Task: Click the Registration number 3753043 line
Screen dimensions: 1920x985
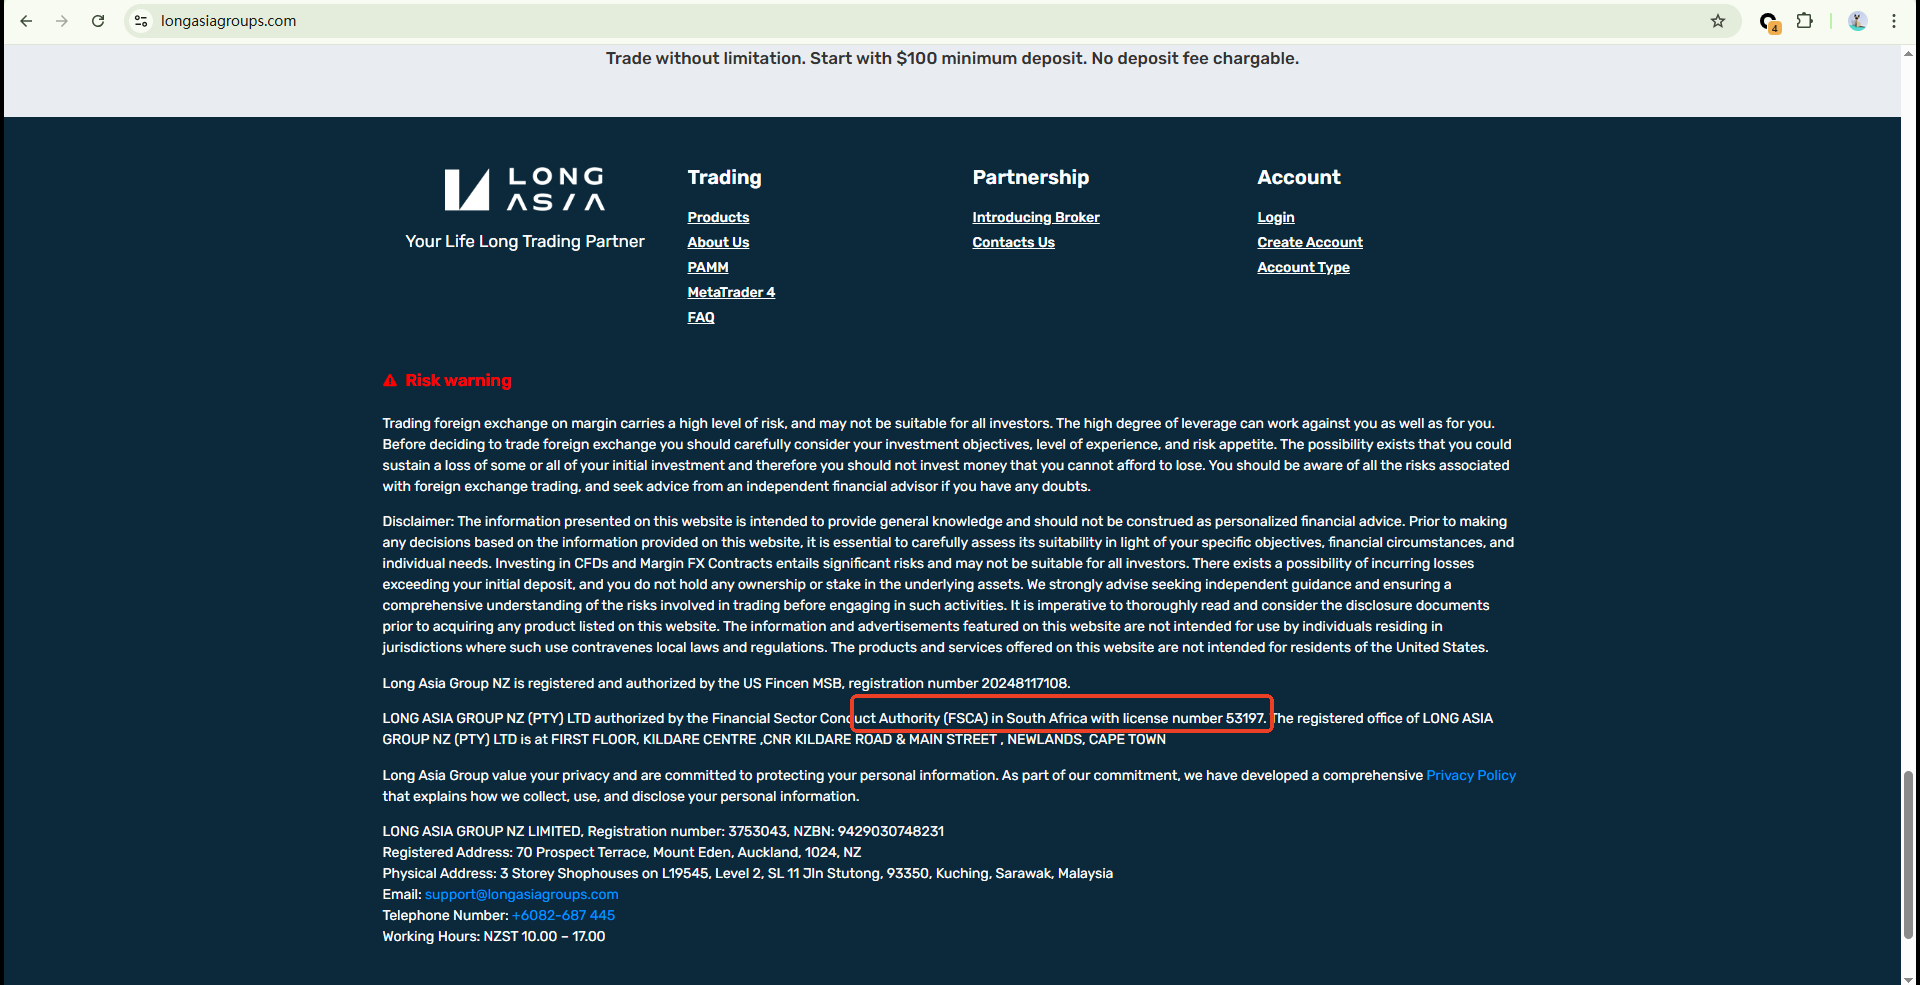Action: click(x=663, y=831)
